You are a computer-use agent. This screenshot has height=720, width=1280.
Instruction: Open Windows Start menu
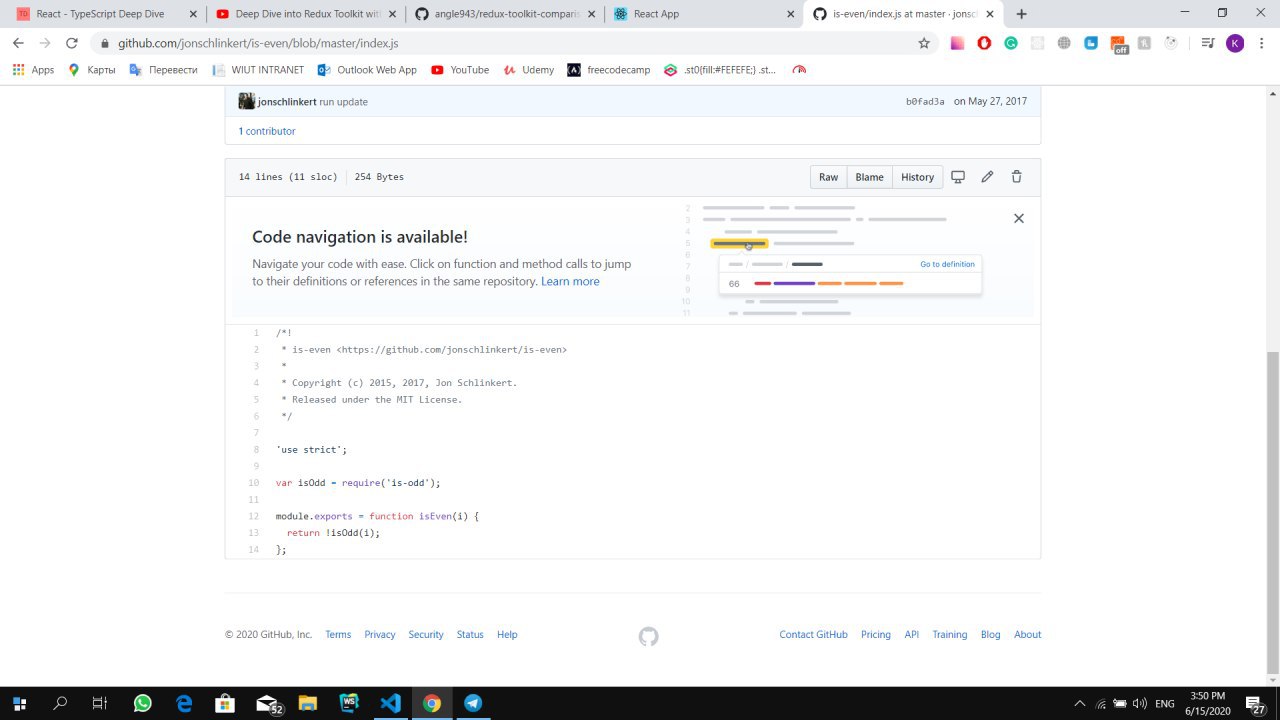[18, 703]
